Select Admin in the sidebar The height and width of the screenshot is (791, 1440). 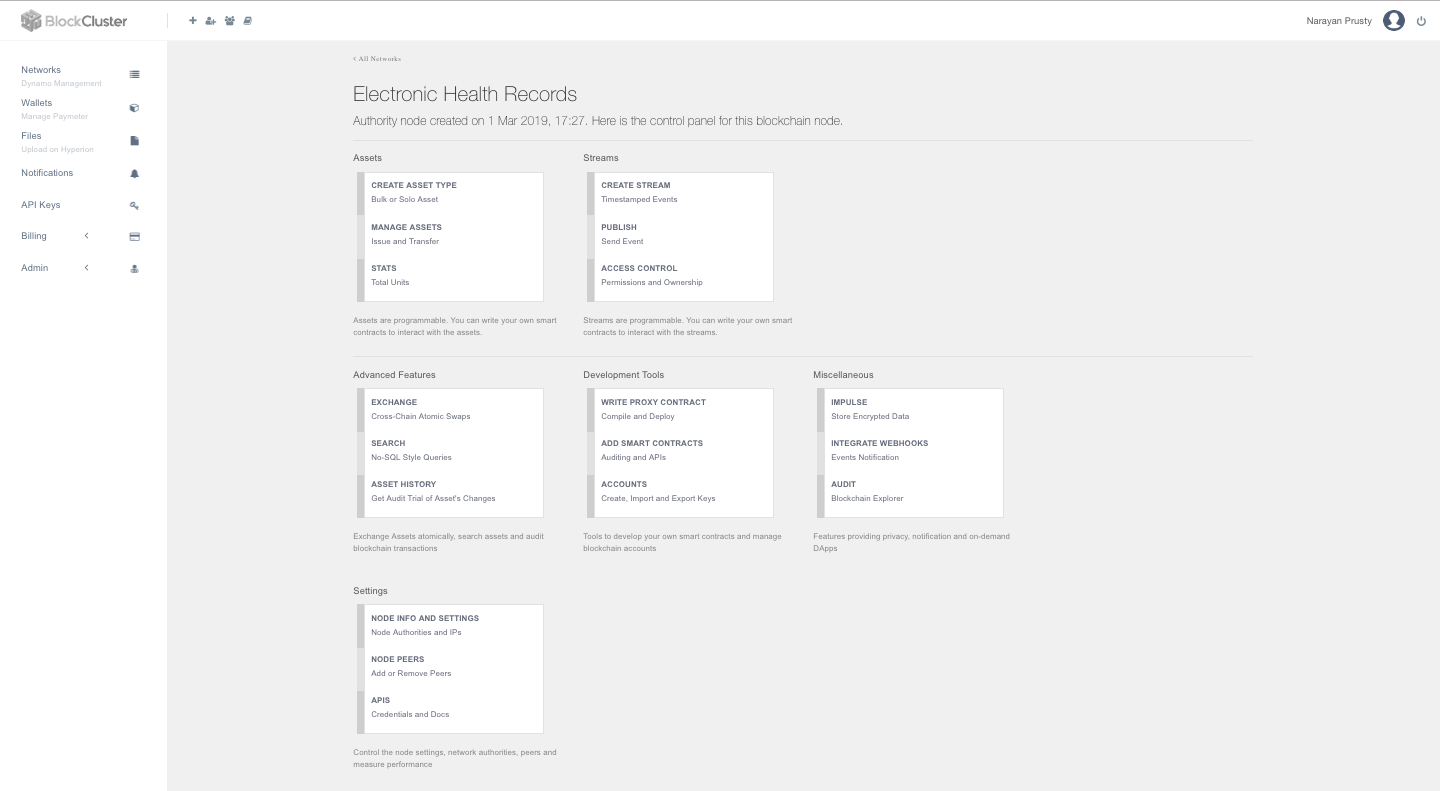(x=35, y=268)
